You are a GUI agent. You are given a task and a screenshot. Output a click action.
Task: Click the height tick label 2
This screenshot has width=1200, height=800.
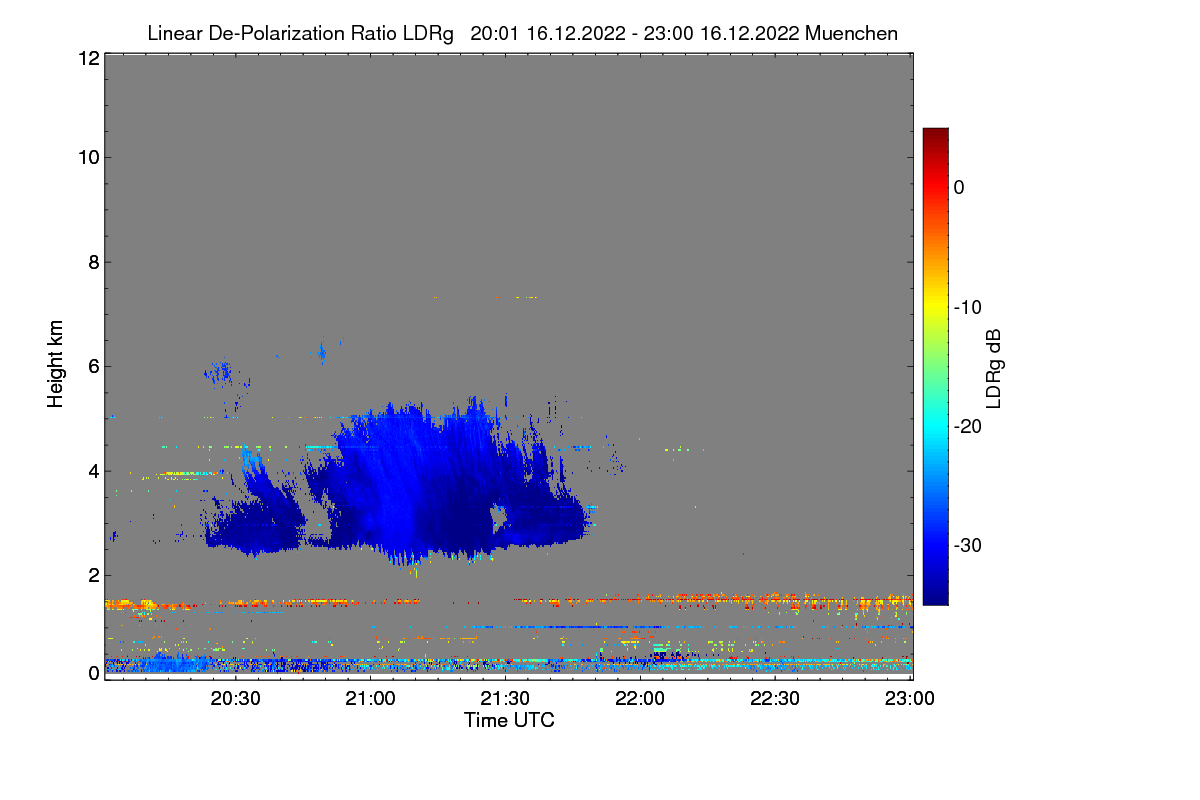tap(92, 575)
